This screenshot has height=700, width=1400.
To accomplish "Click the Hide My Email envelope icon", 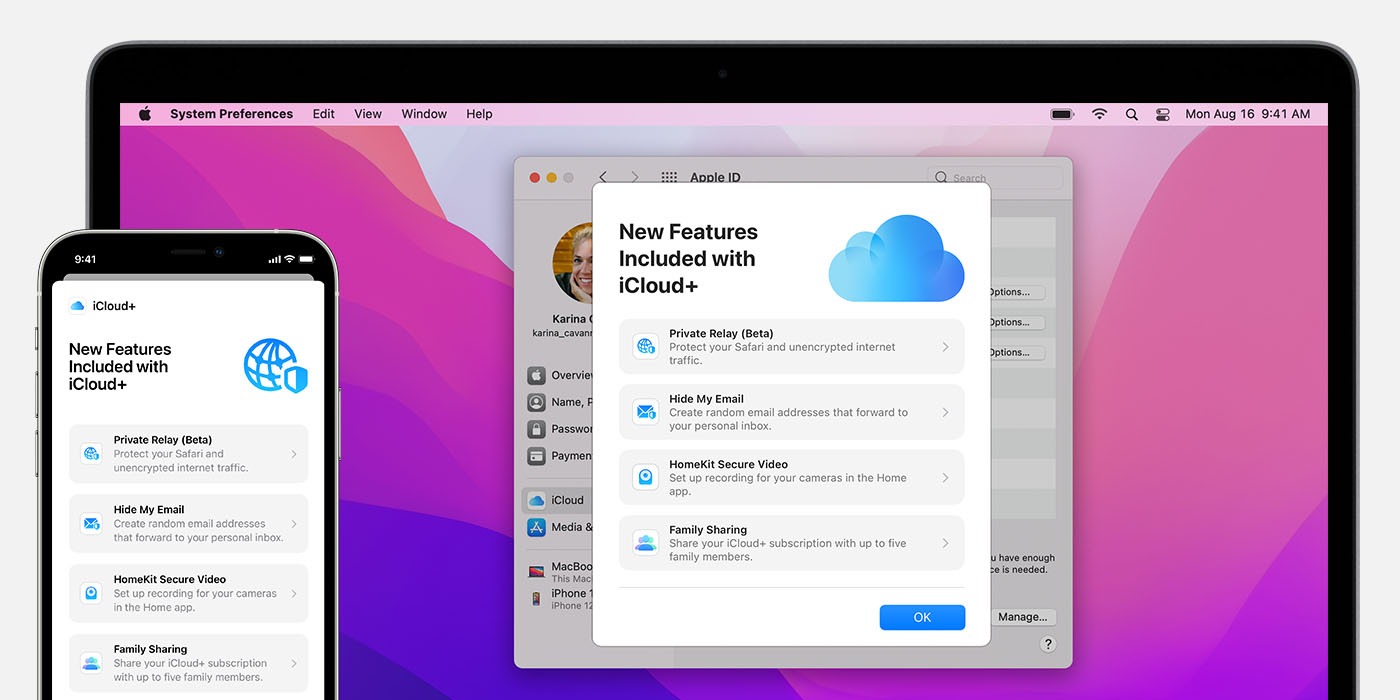I will coord(645,411).
